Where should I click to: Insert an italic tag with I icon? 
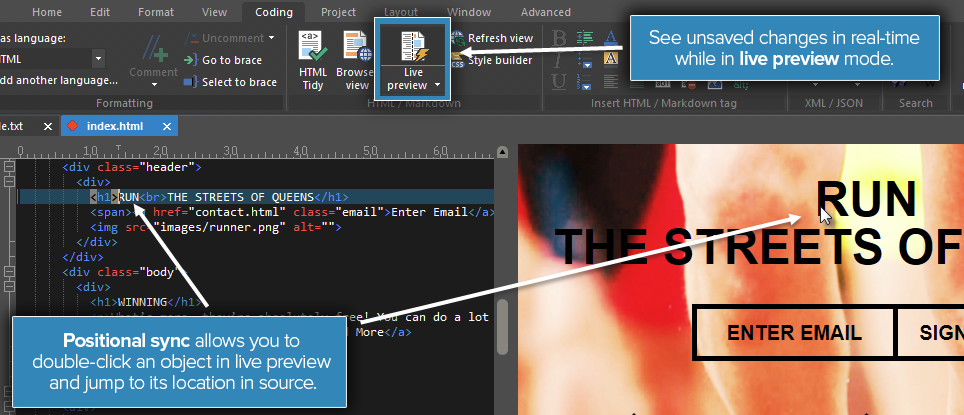point(556,60)
